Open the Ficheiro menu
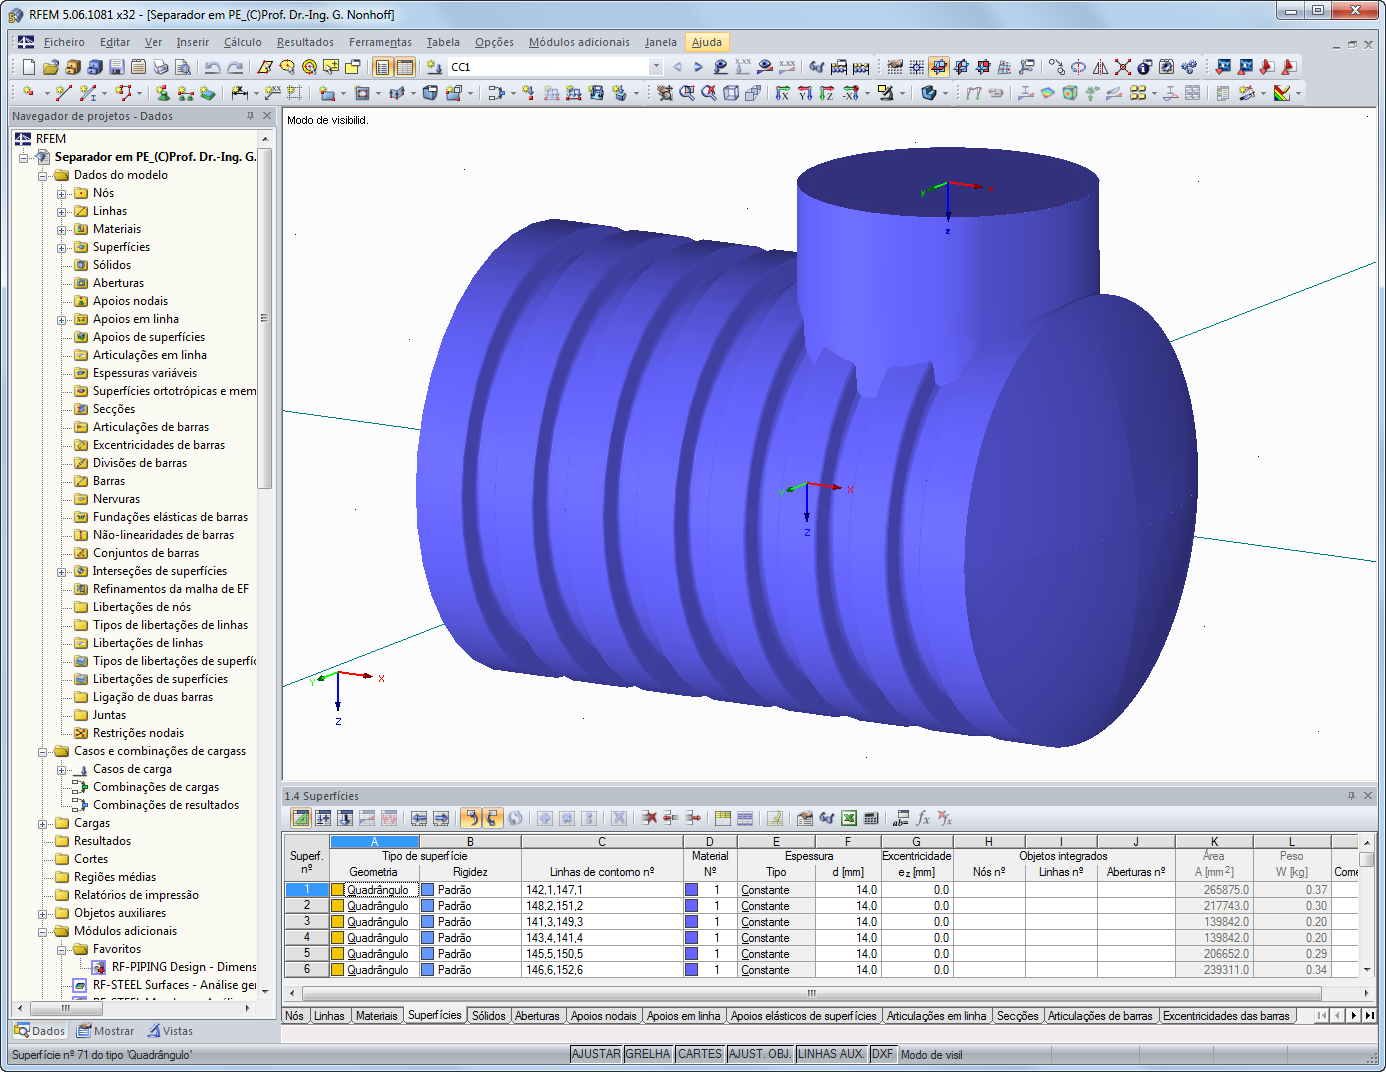The width and height of the screenshot is (1386, 1072). [64, 42]
